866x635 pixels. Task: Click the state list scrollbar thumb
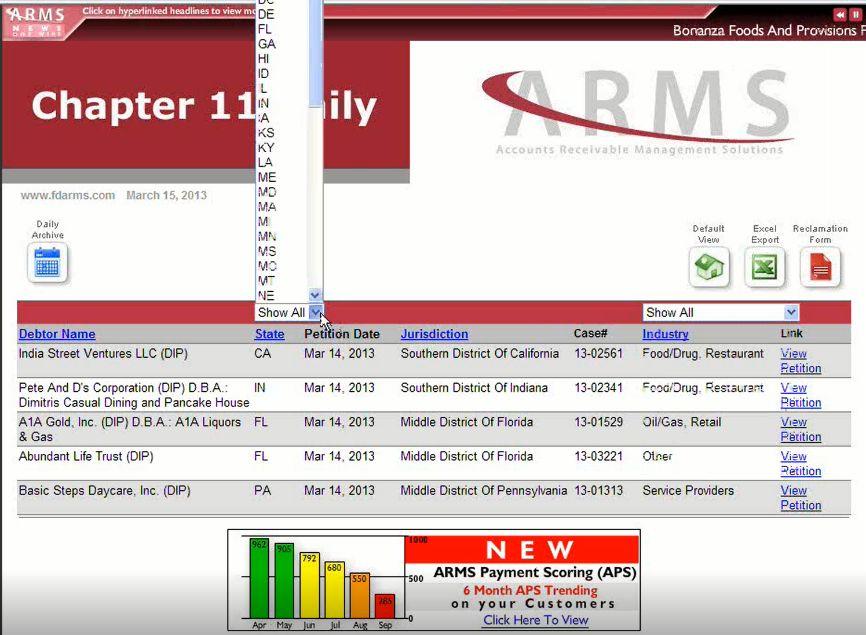coord(315,52)
